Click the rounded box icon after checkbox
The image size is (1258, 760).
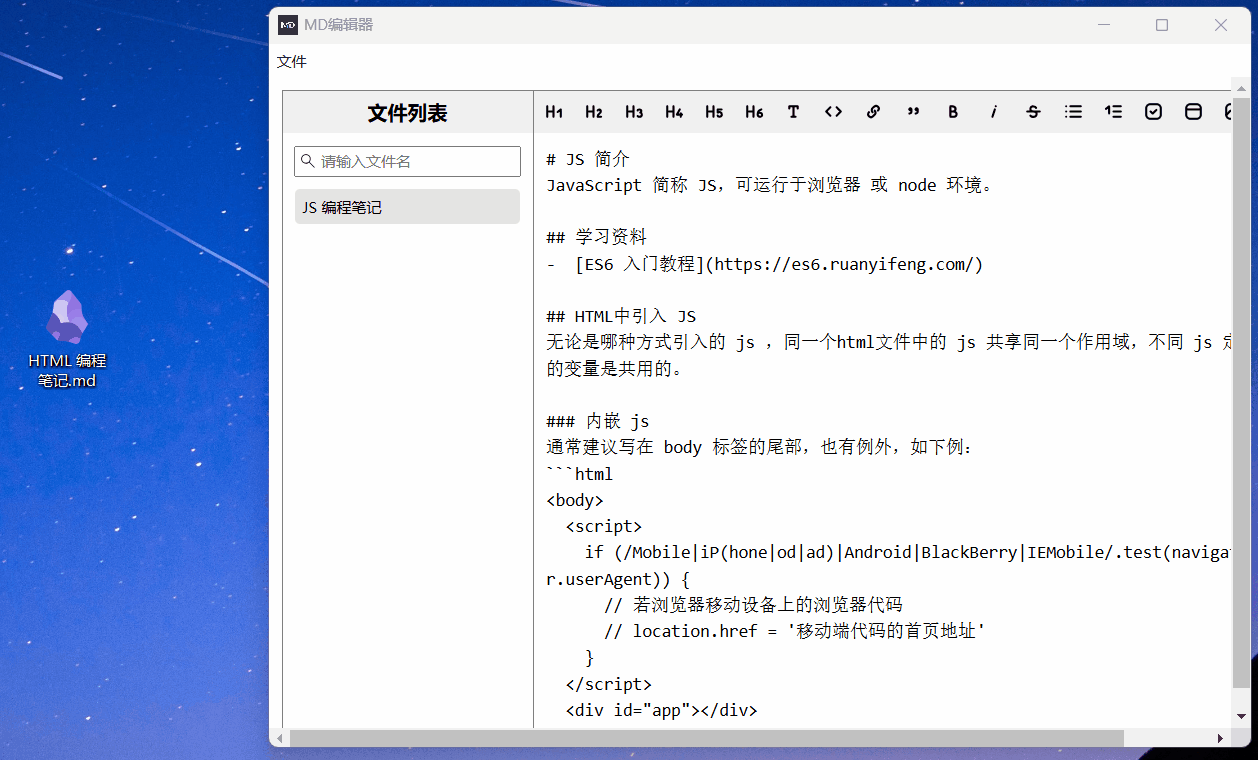(x=1193, y=112)
